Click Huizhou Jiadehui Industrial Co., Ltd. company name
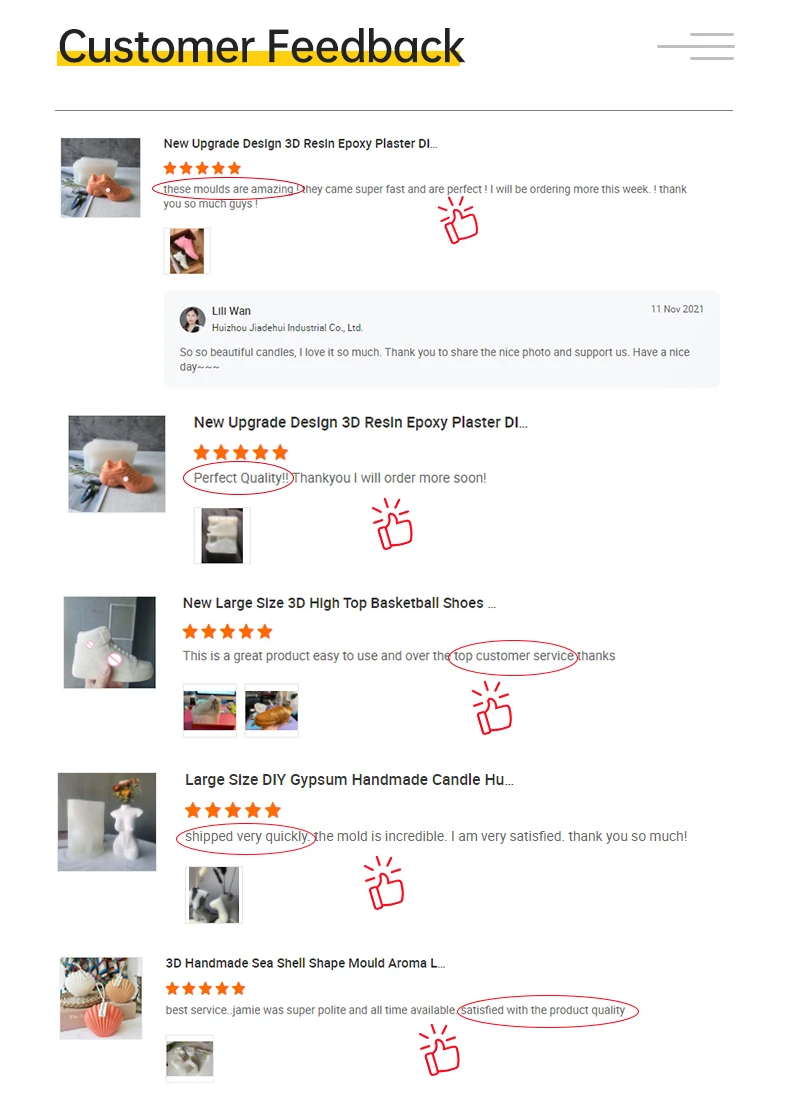 pyautogui.click(x=287, y=327)
